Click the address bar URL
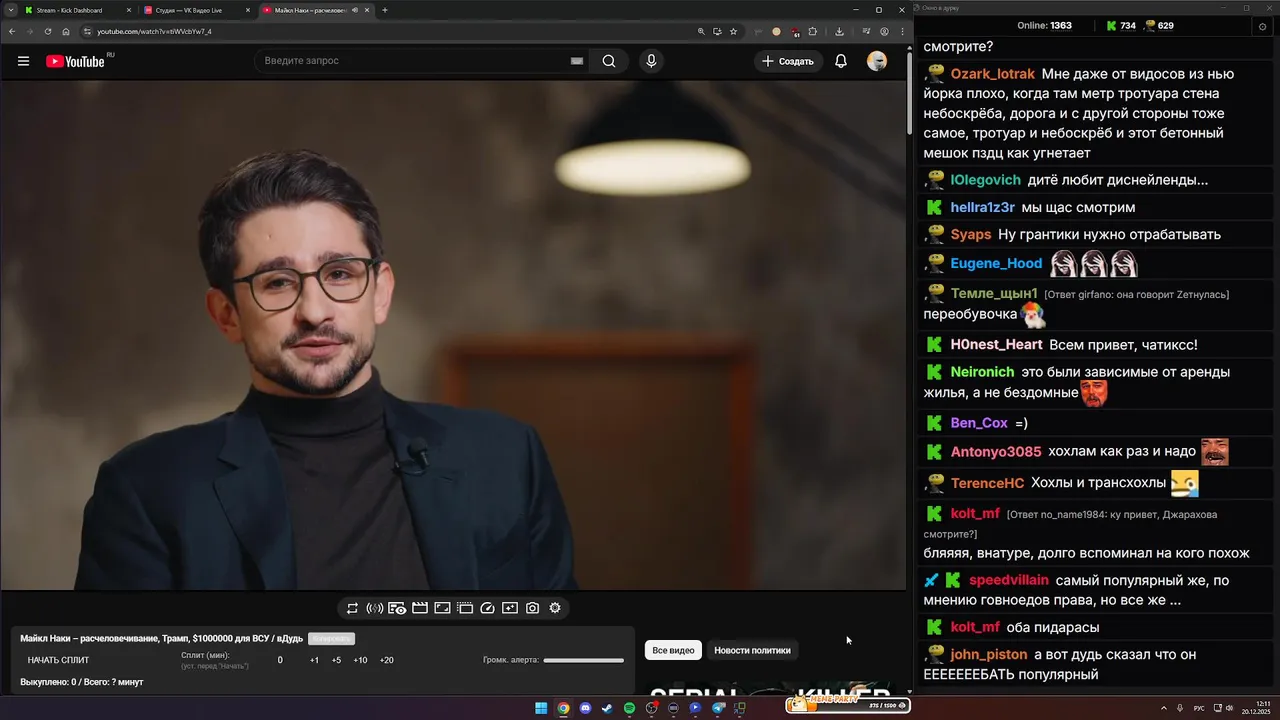 coord(154,31)
